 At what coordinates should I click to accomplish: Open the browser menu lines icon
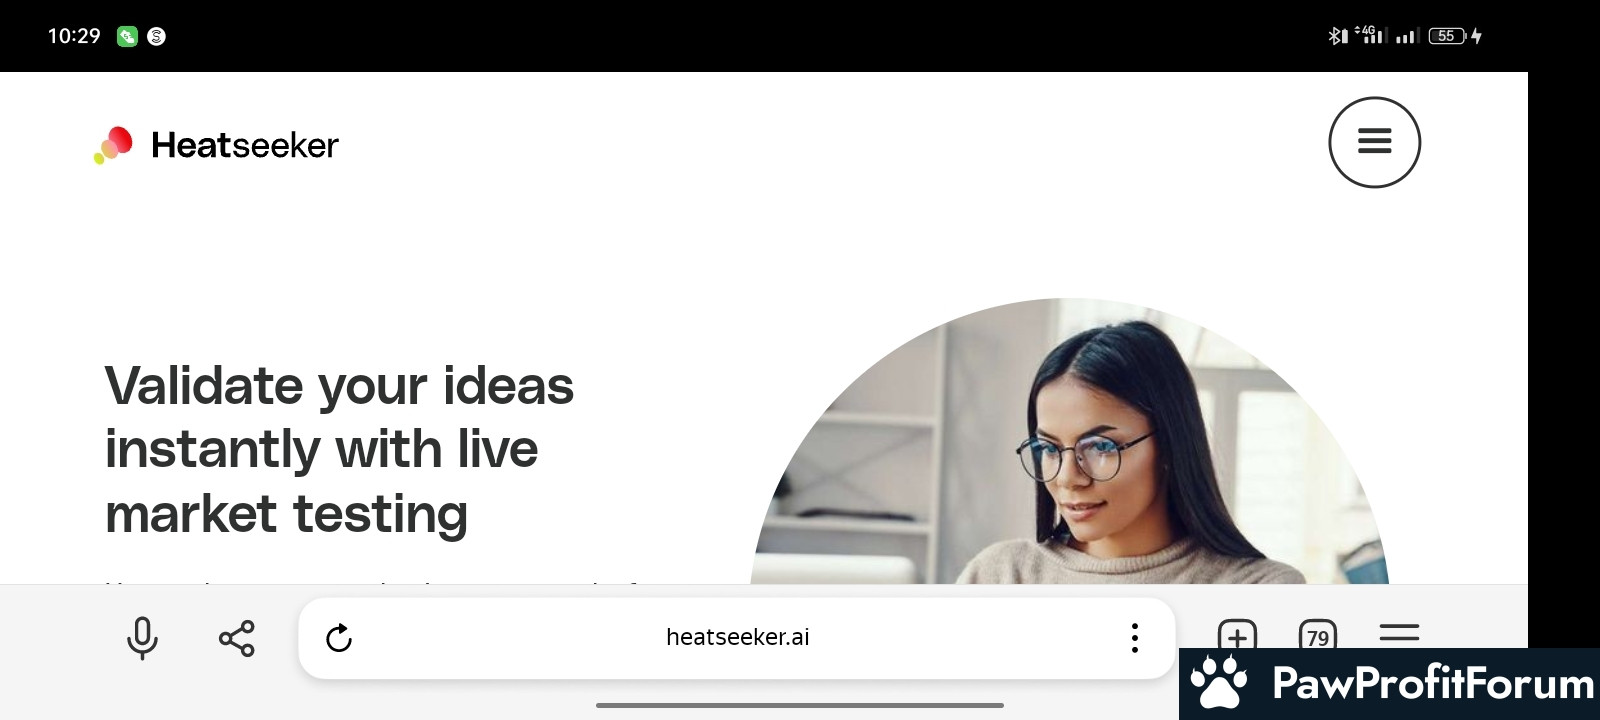[x=1399, y=633]
